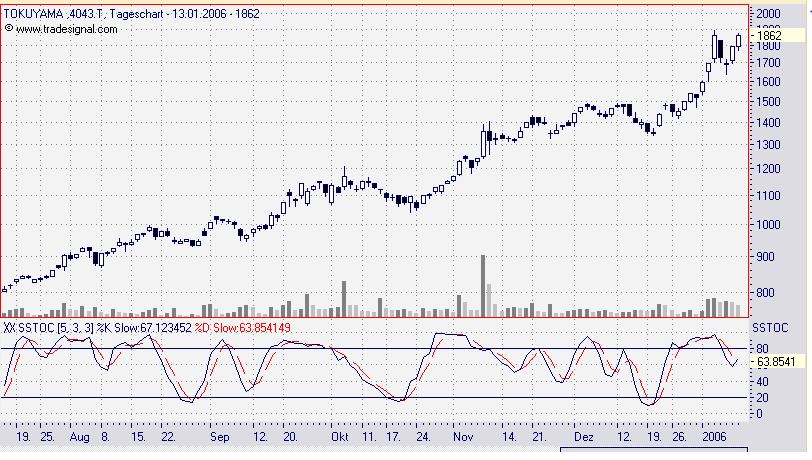Click the 1000 mark on the price axis
Screen dimensions: 812x460
(x=768, y=224)
